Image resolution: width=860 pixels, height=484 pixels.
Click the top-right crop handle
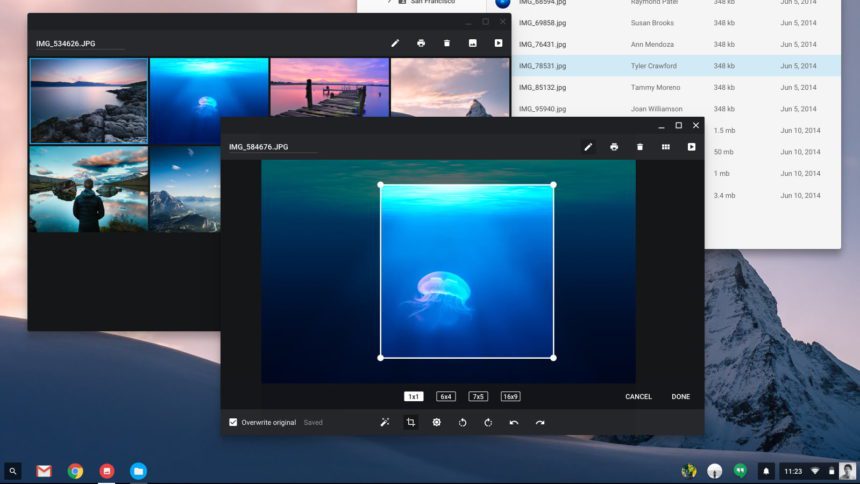point(553,185)
